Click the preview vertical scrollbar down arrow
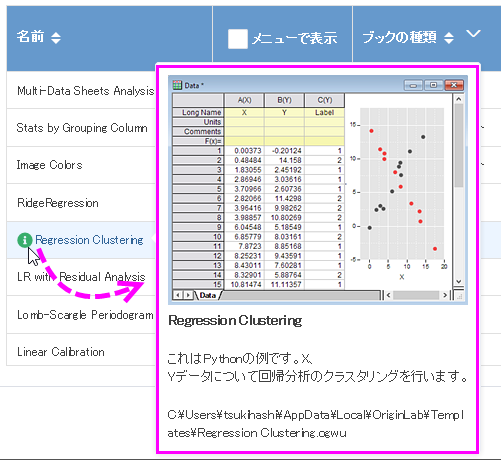 click(459, 282)
